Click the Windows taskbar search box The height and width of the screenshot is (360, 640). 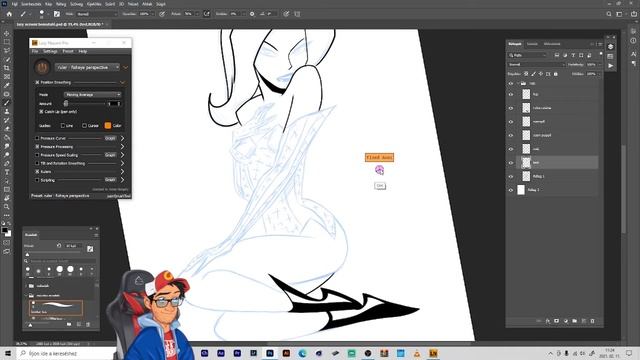(x=67, y=353)
